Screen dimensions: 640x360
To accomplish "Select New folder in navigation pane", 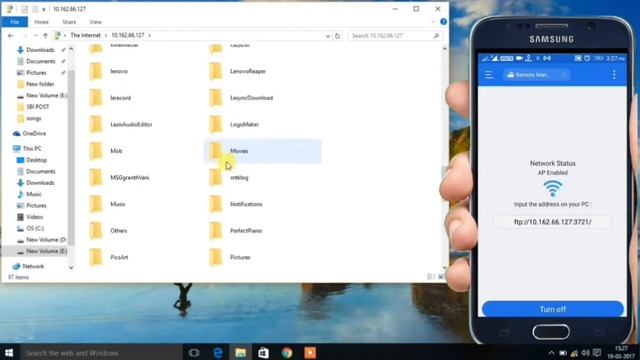I will pos(40,84).
